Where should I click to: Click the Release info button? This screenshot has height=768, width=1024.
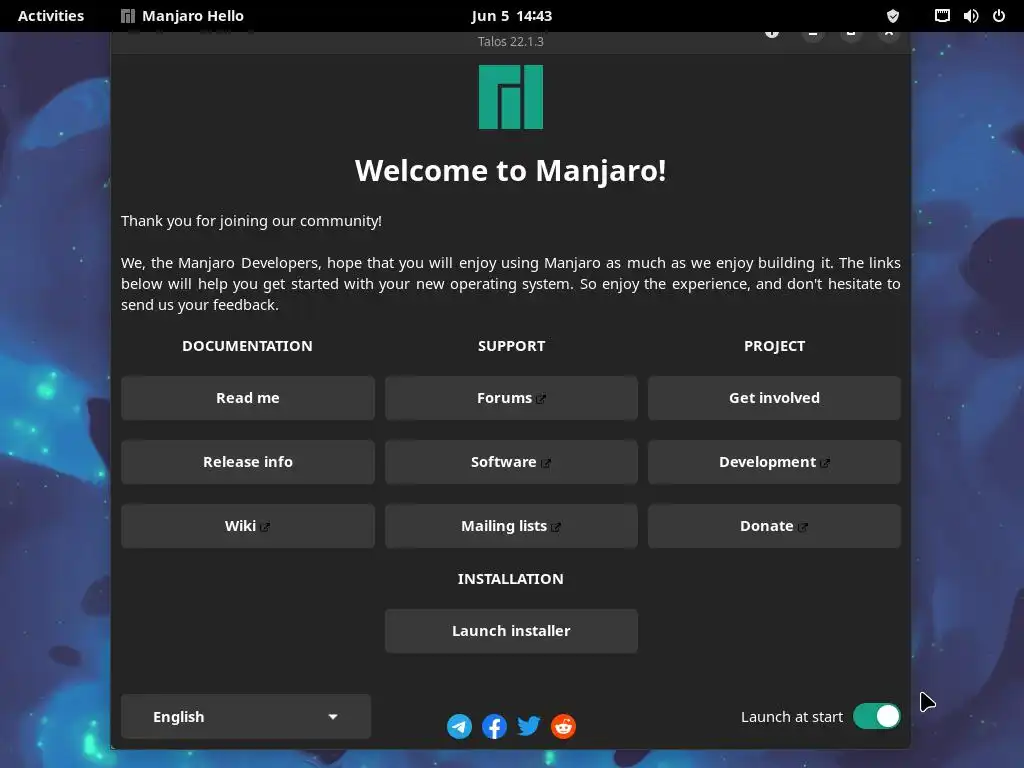248,462
